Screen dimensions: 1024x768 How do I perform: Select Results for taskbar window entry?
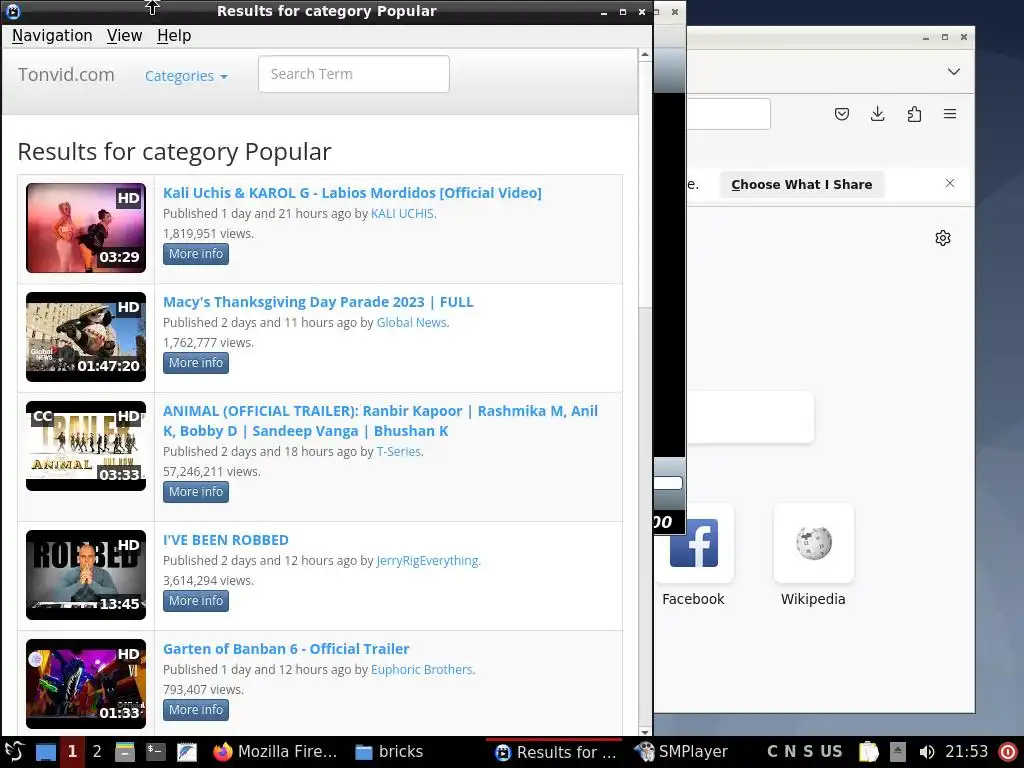click(556, 752)
